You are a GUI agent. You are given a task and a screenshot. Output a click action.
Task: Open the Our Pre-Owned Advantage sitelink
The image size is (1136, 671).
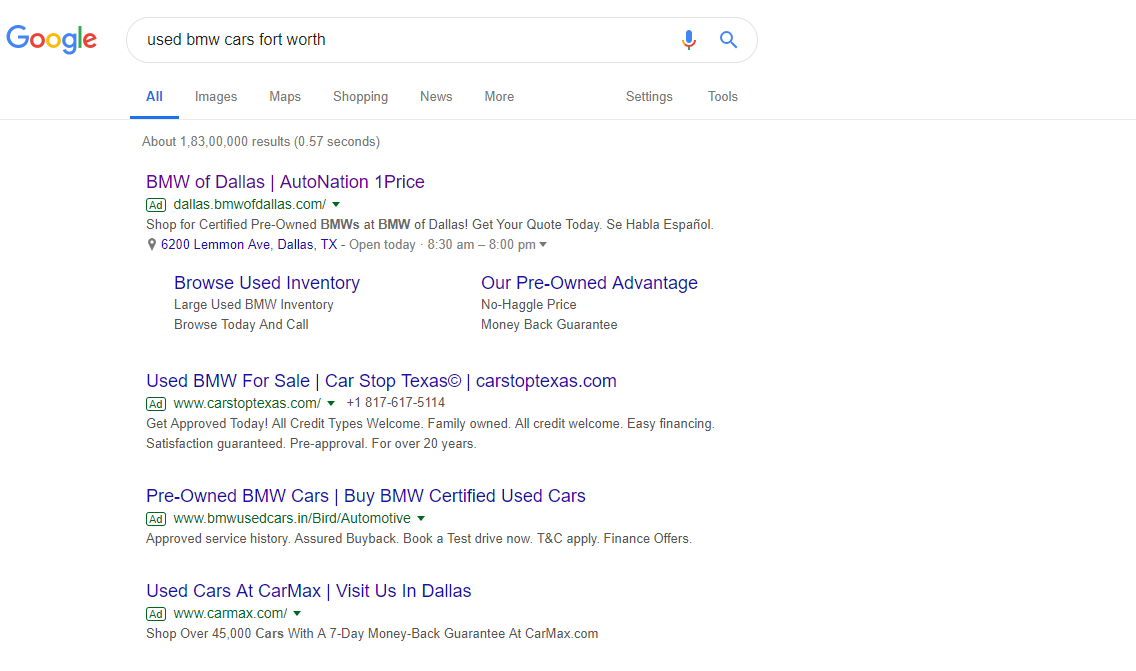(x=589, y=283)
